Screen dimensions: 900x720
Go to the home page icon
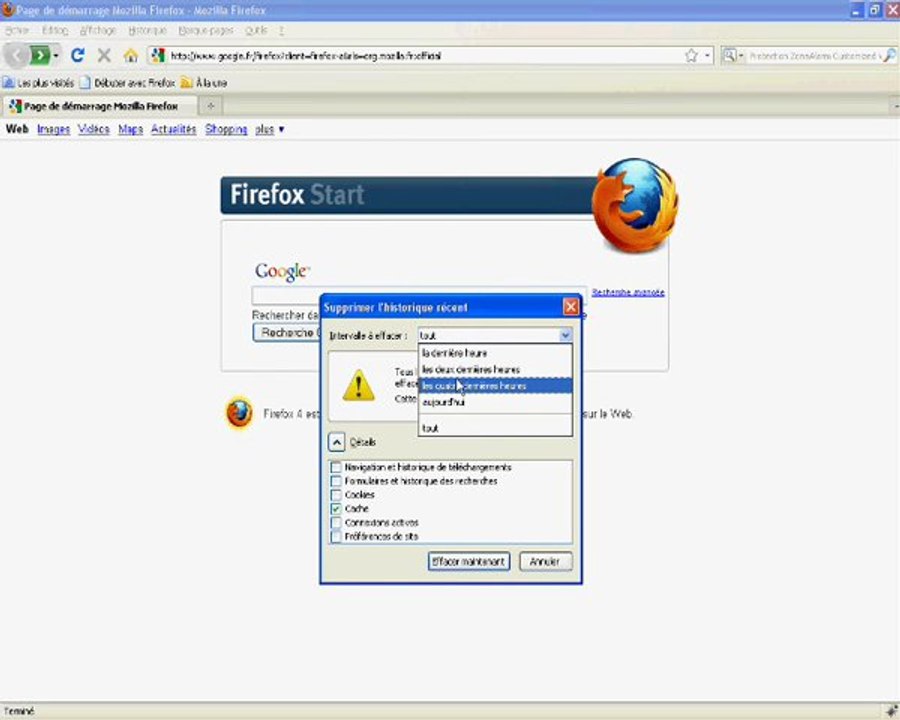pyautogui.click(x=131, y=56)
